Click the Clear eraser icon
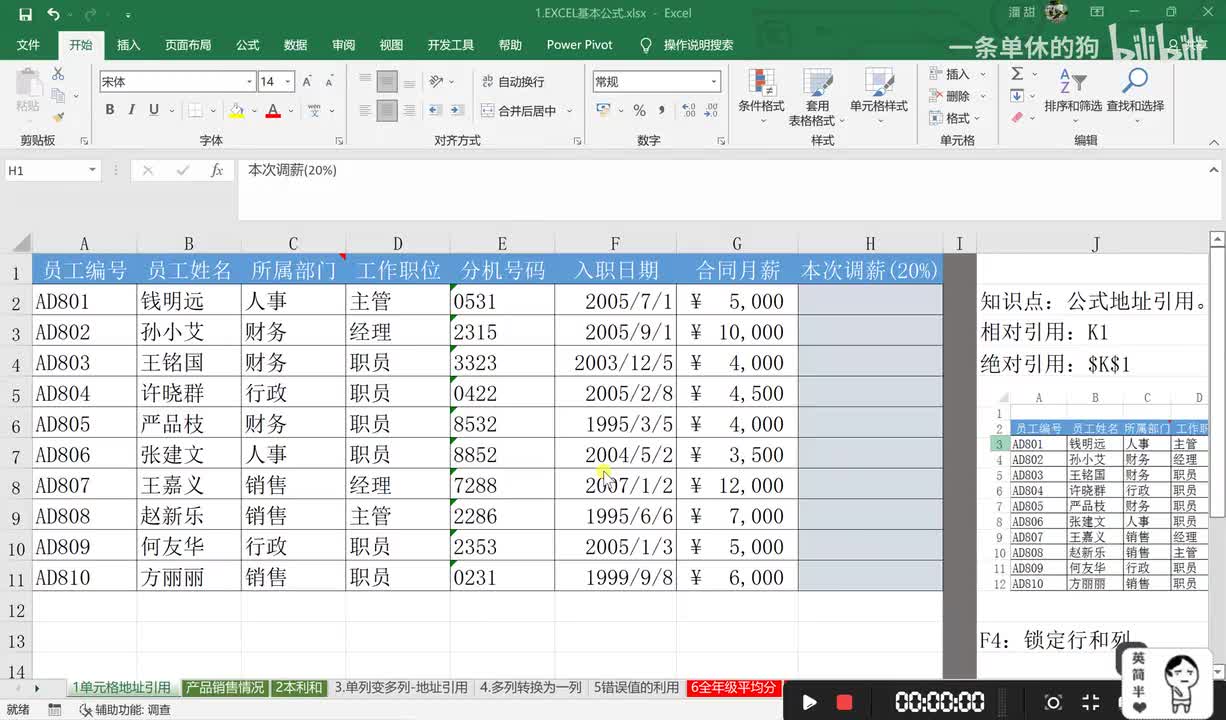The image size is (1226, 720). coord(1017,118)
